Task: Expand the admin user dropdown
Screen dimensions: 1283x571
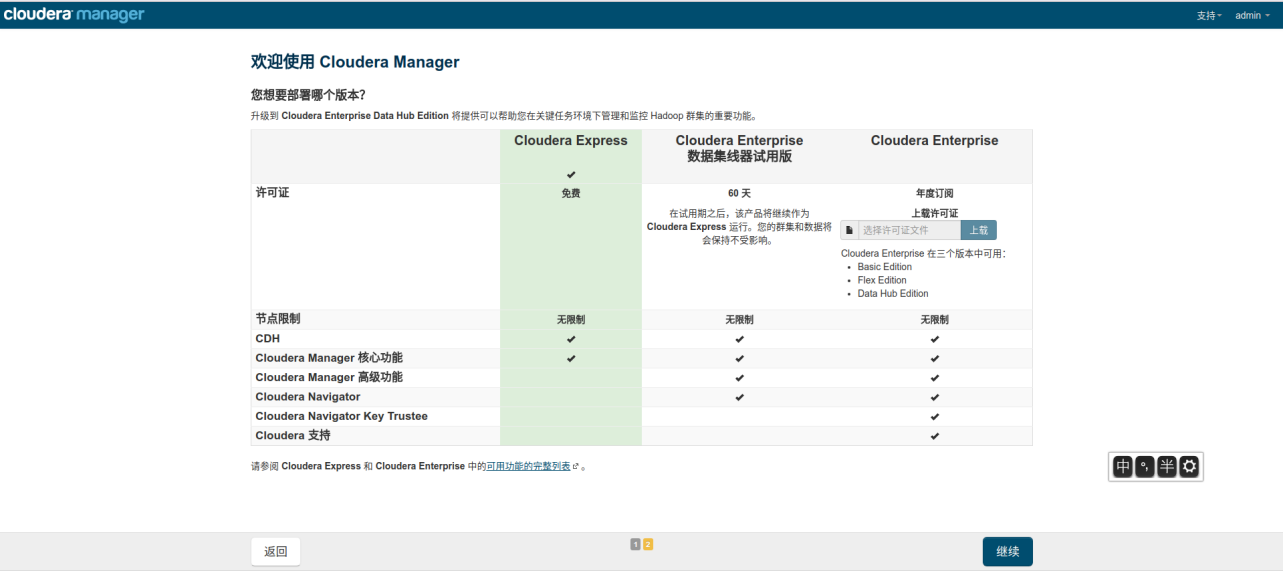Action: pos(1252,16)
